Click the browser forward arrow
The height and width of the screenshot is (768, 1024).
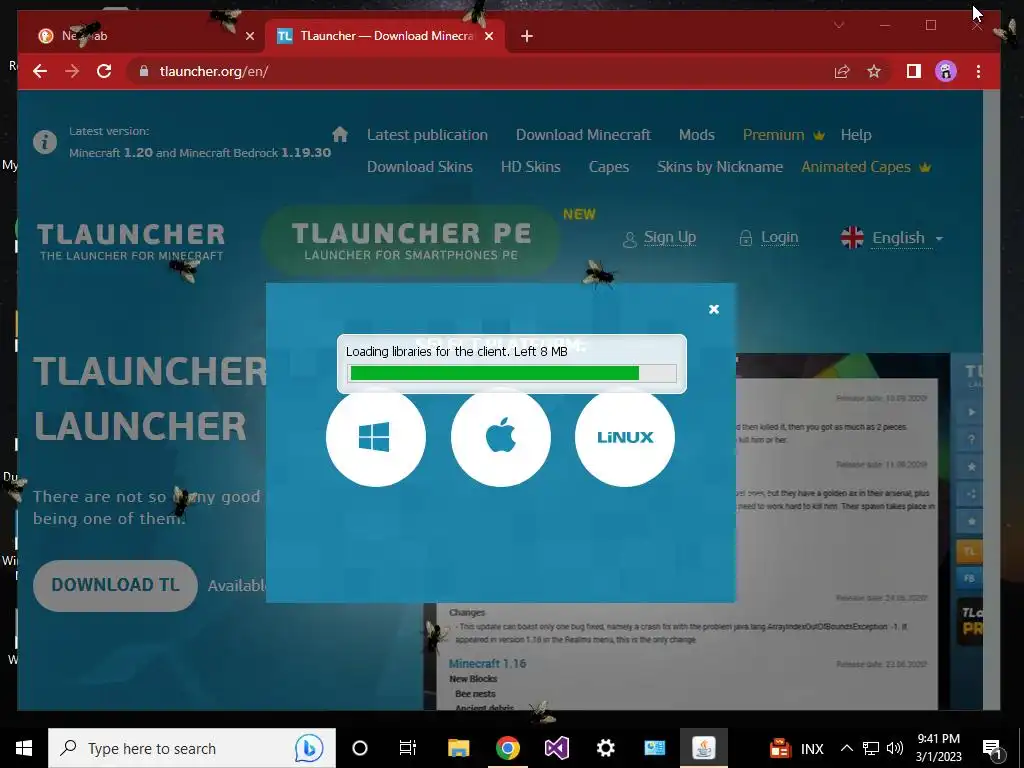(x=72, y=71)
